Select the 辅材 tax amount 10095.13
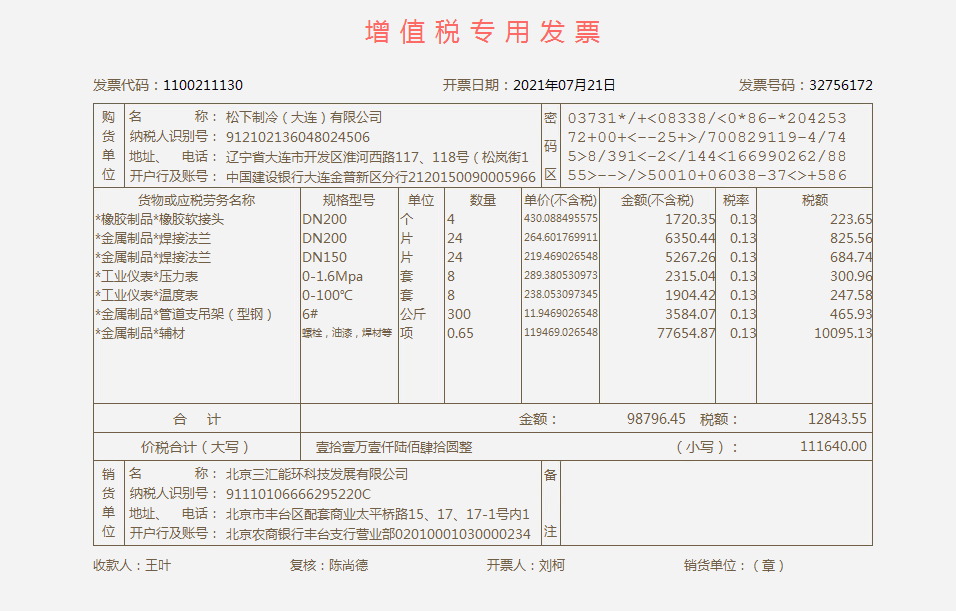 point(842,333)
